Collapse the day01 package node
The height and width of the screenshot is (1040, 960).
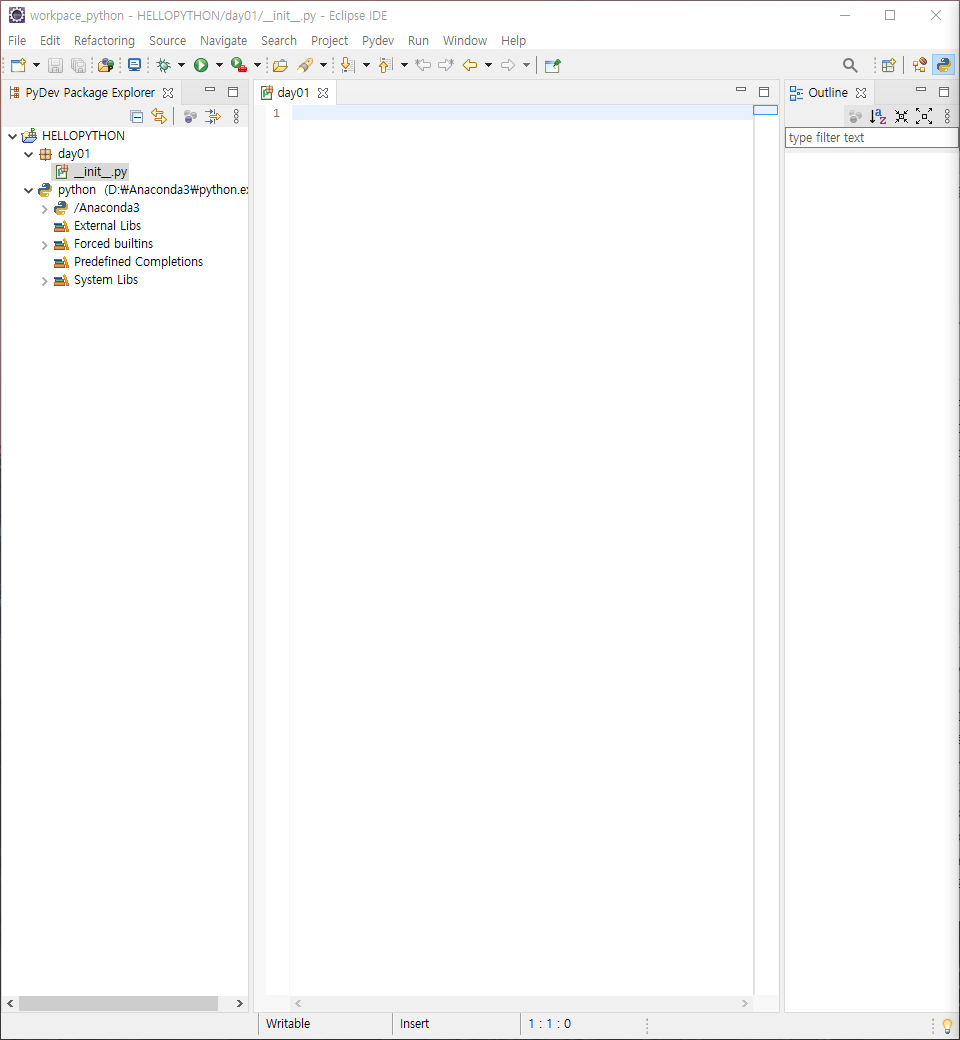click(x=29, y=154)
